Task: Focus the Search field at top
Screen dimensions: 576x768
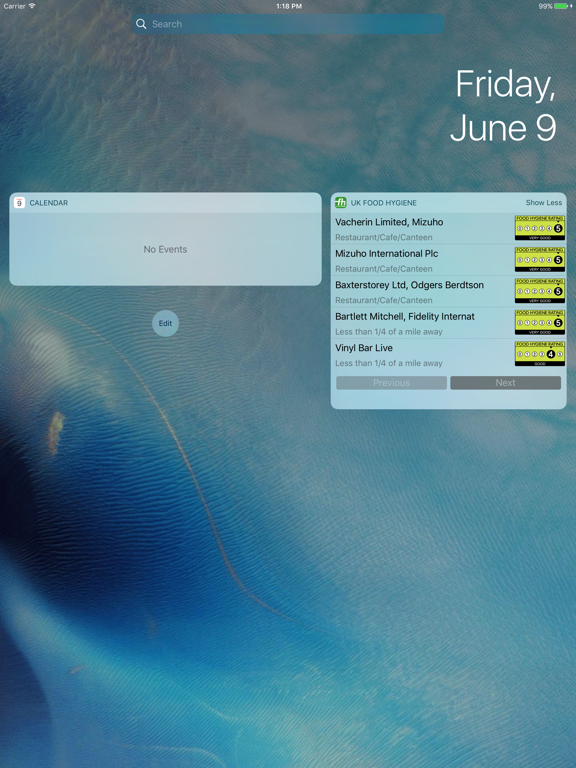Action: (x=288, y=24)
